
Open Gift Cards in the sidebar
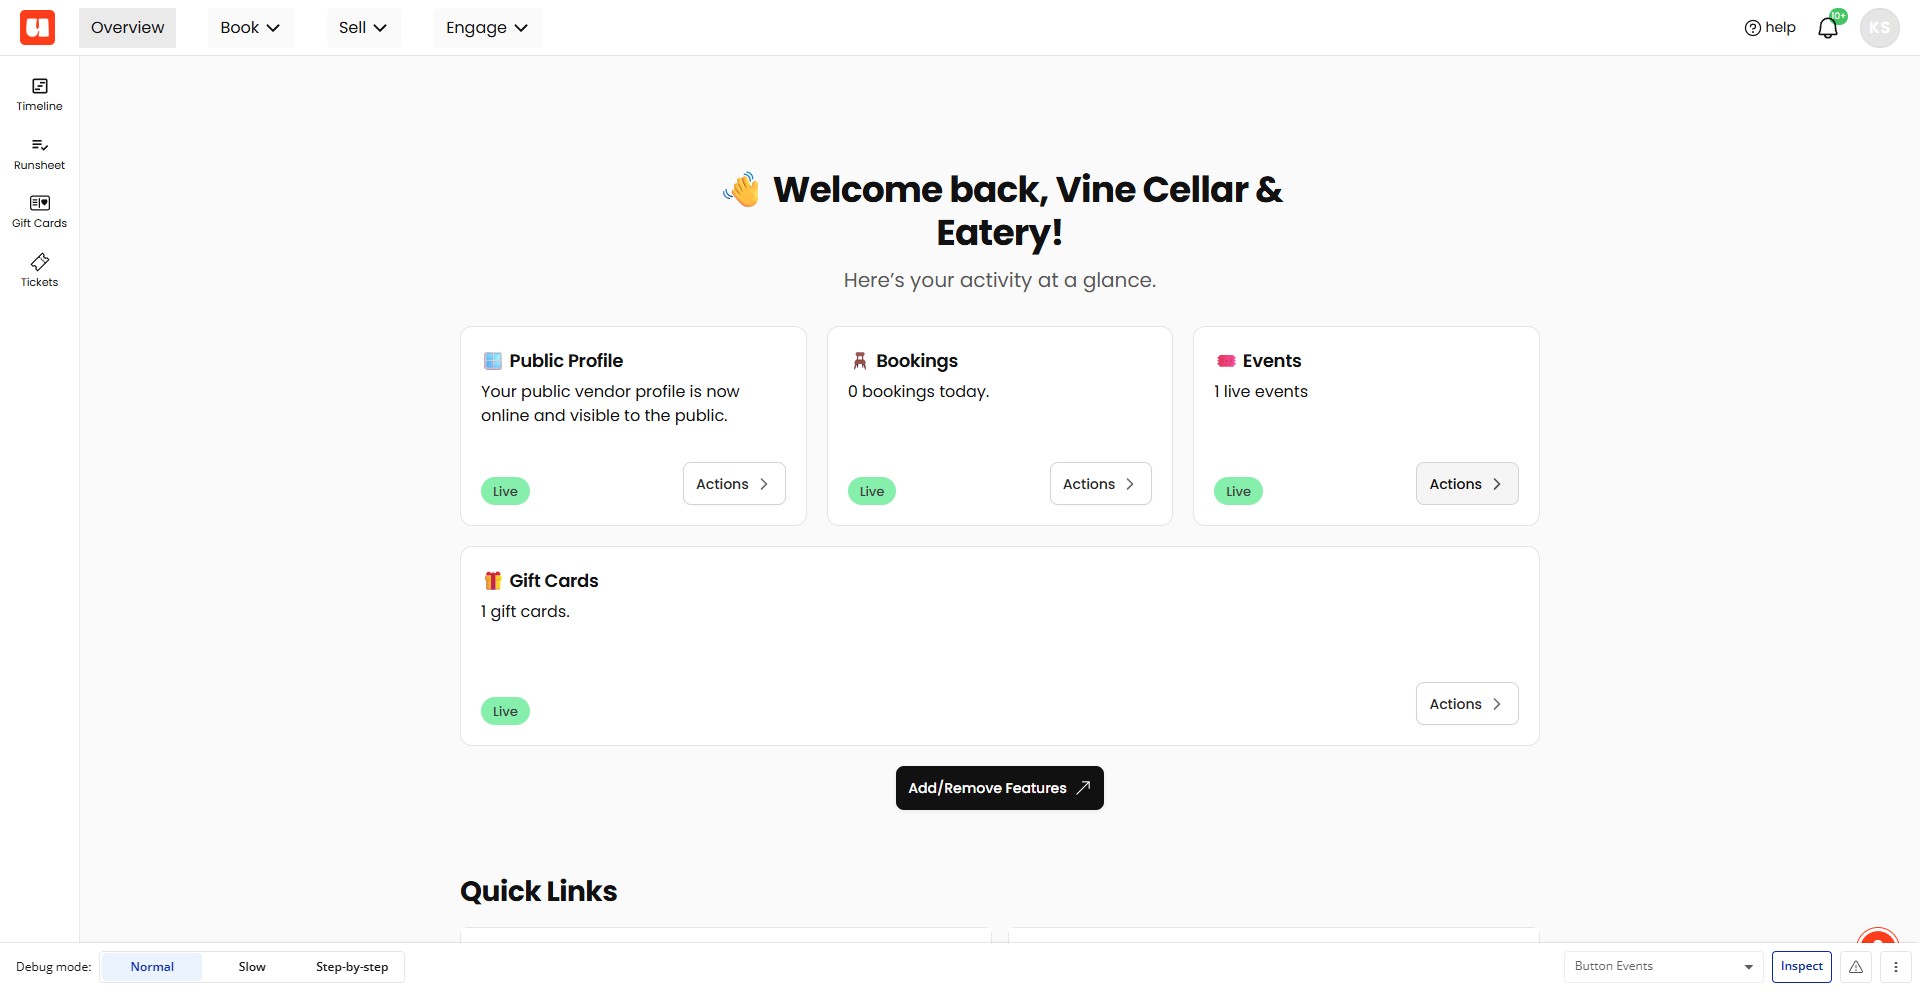pyautogui.click(x=40, y=212)
